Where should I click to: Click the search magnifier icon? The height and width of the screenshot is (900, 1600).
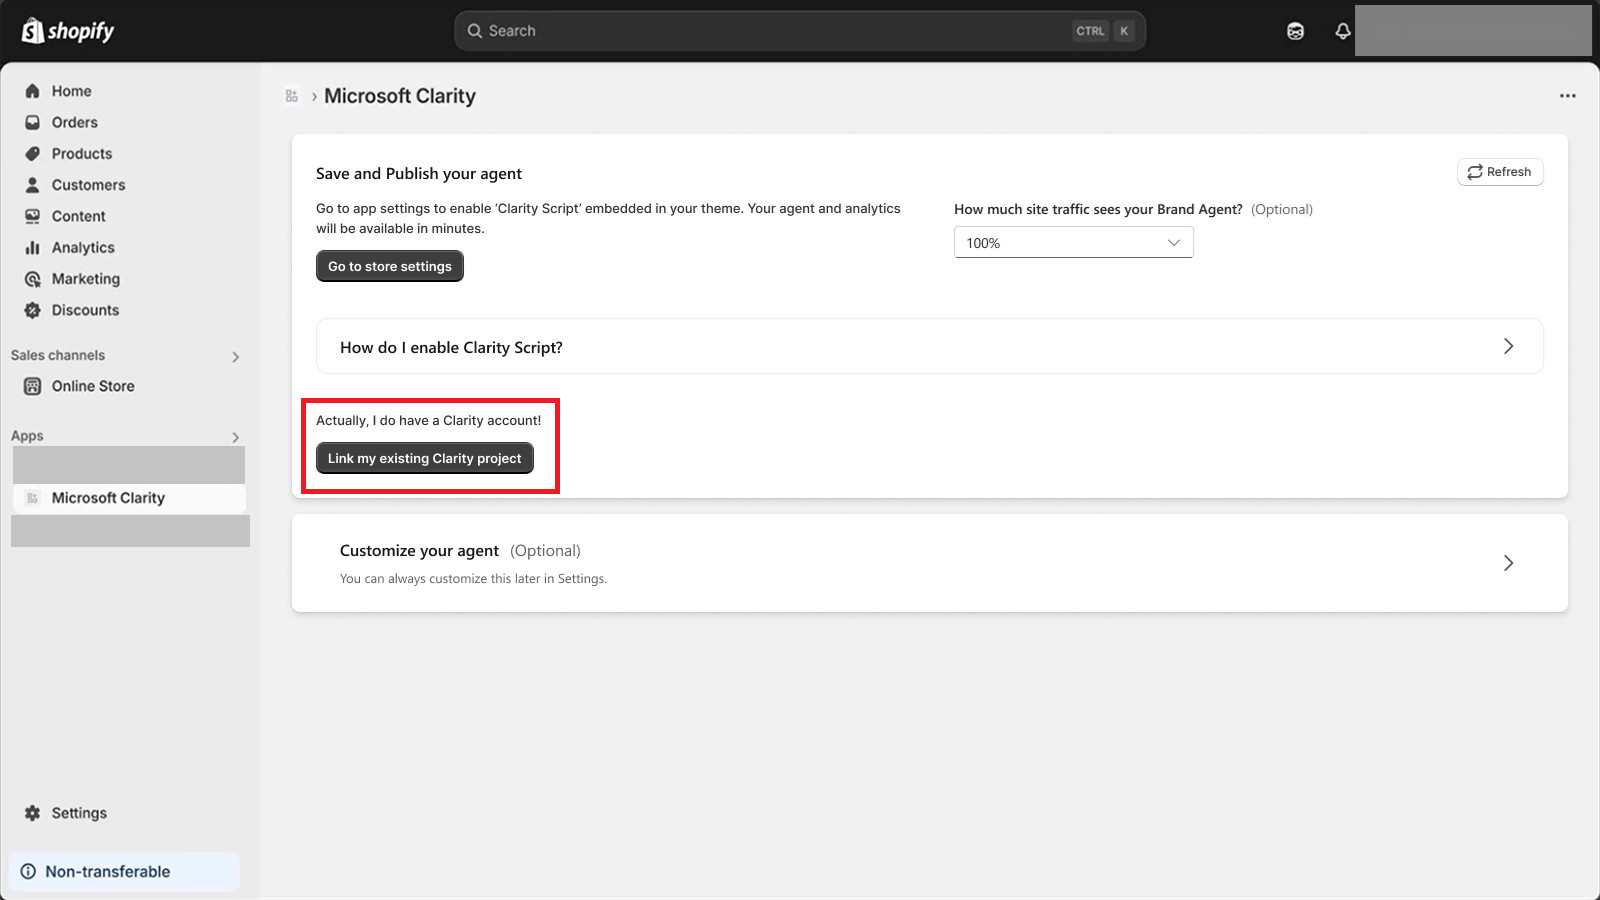pyautogui.click(x=475, y=31)
